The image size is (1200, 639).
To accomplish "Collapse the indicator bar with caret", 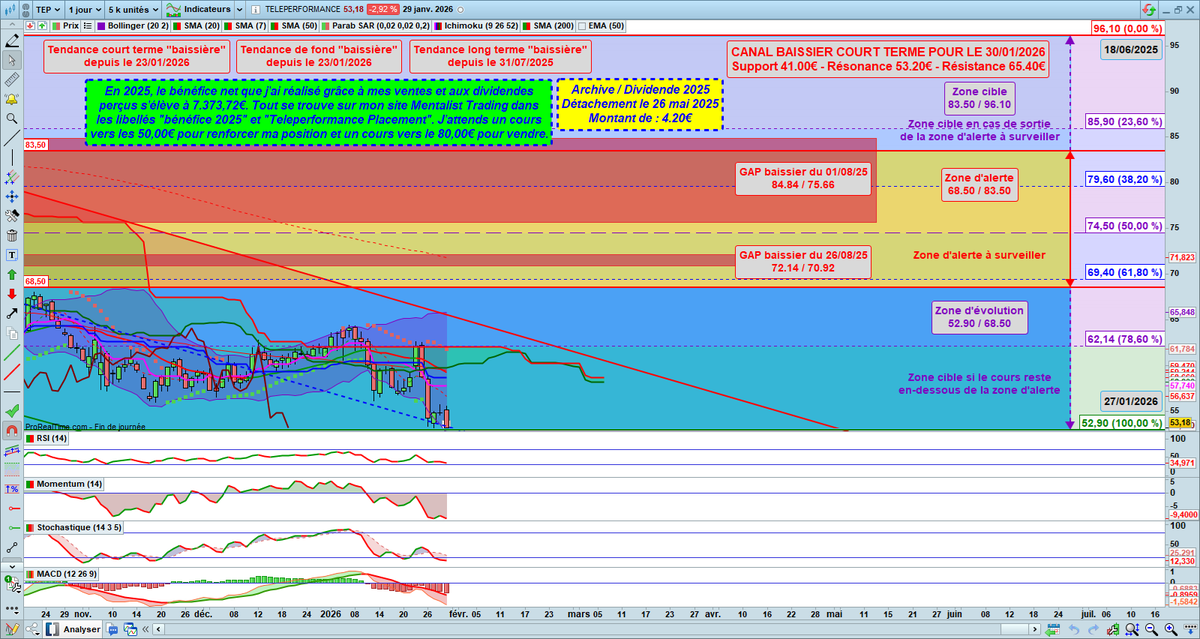I will tap(12, 25).
